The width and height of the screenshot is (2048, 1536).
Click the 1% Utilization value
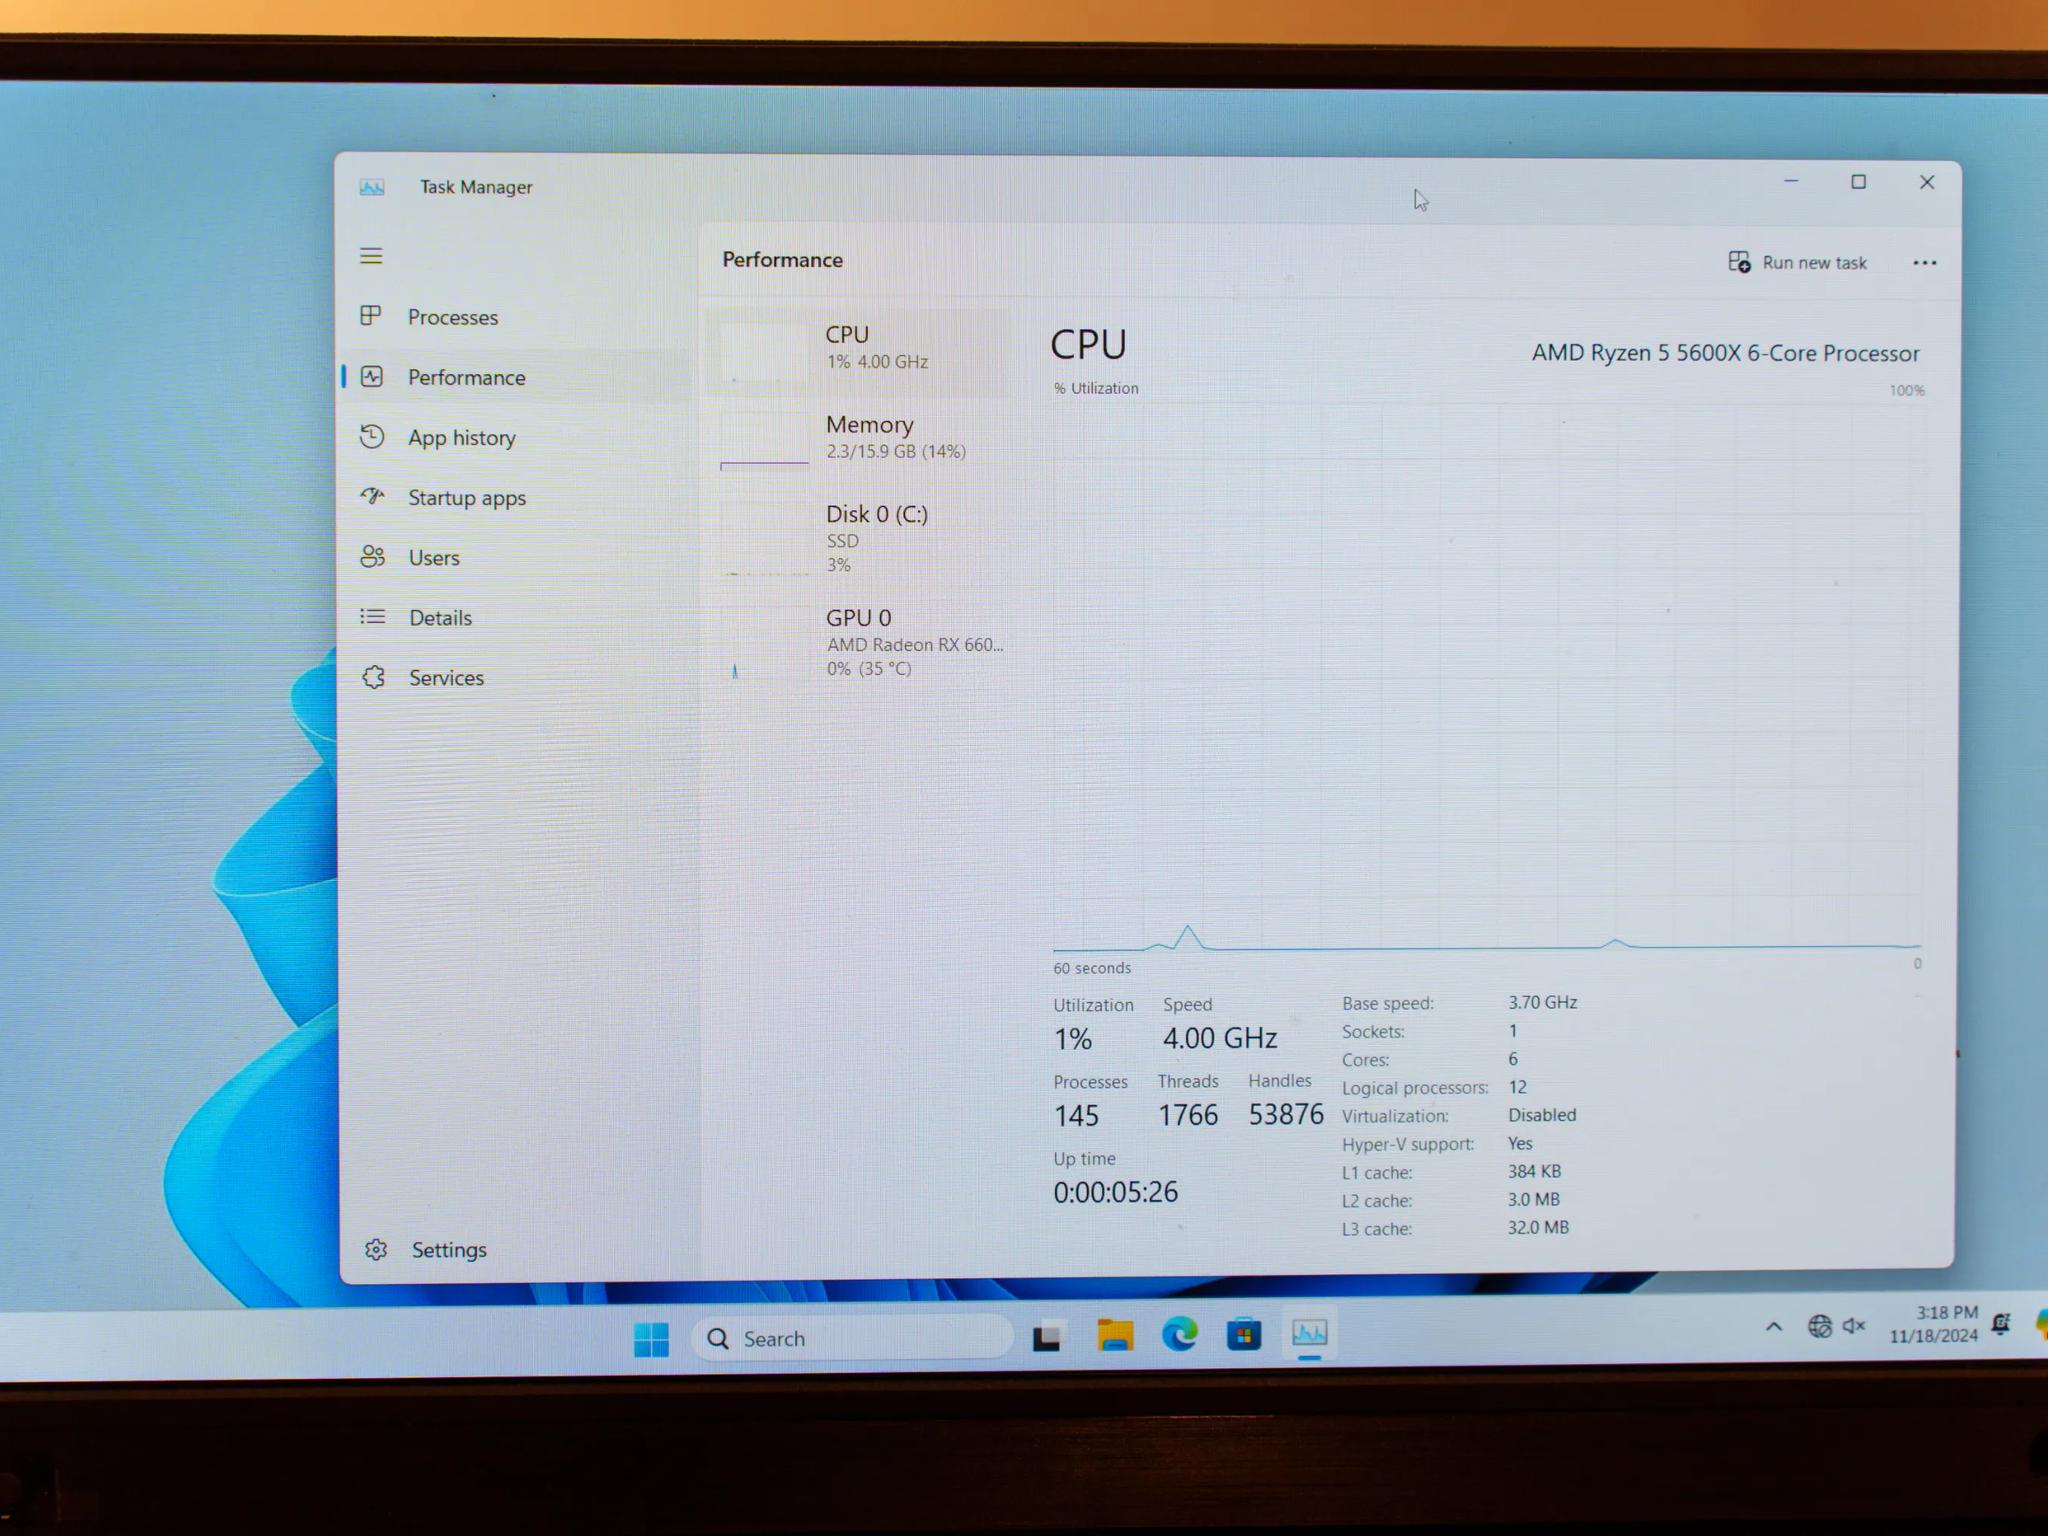pos(1073,1039)
